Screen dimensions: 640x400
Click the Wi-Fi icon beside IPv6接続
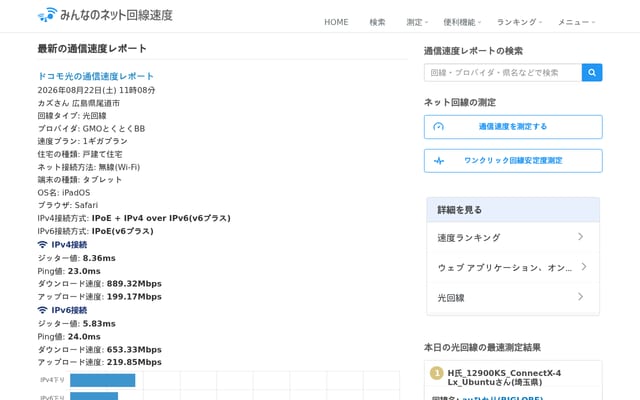point(42,310)
